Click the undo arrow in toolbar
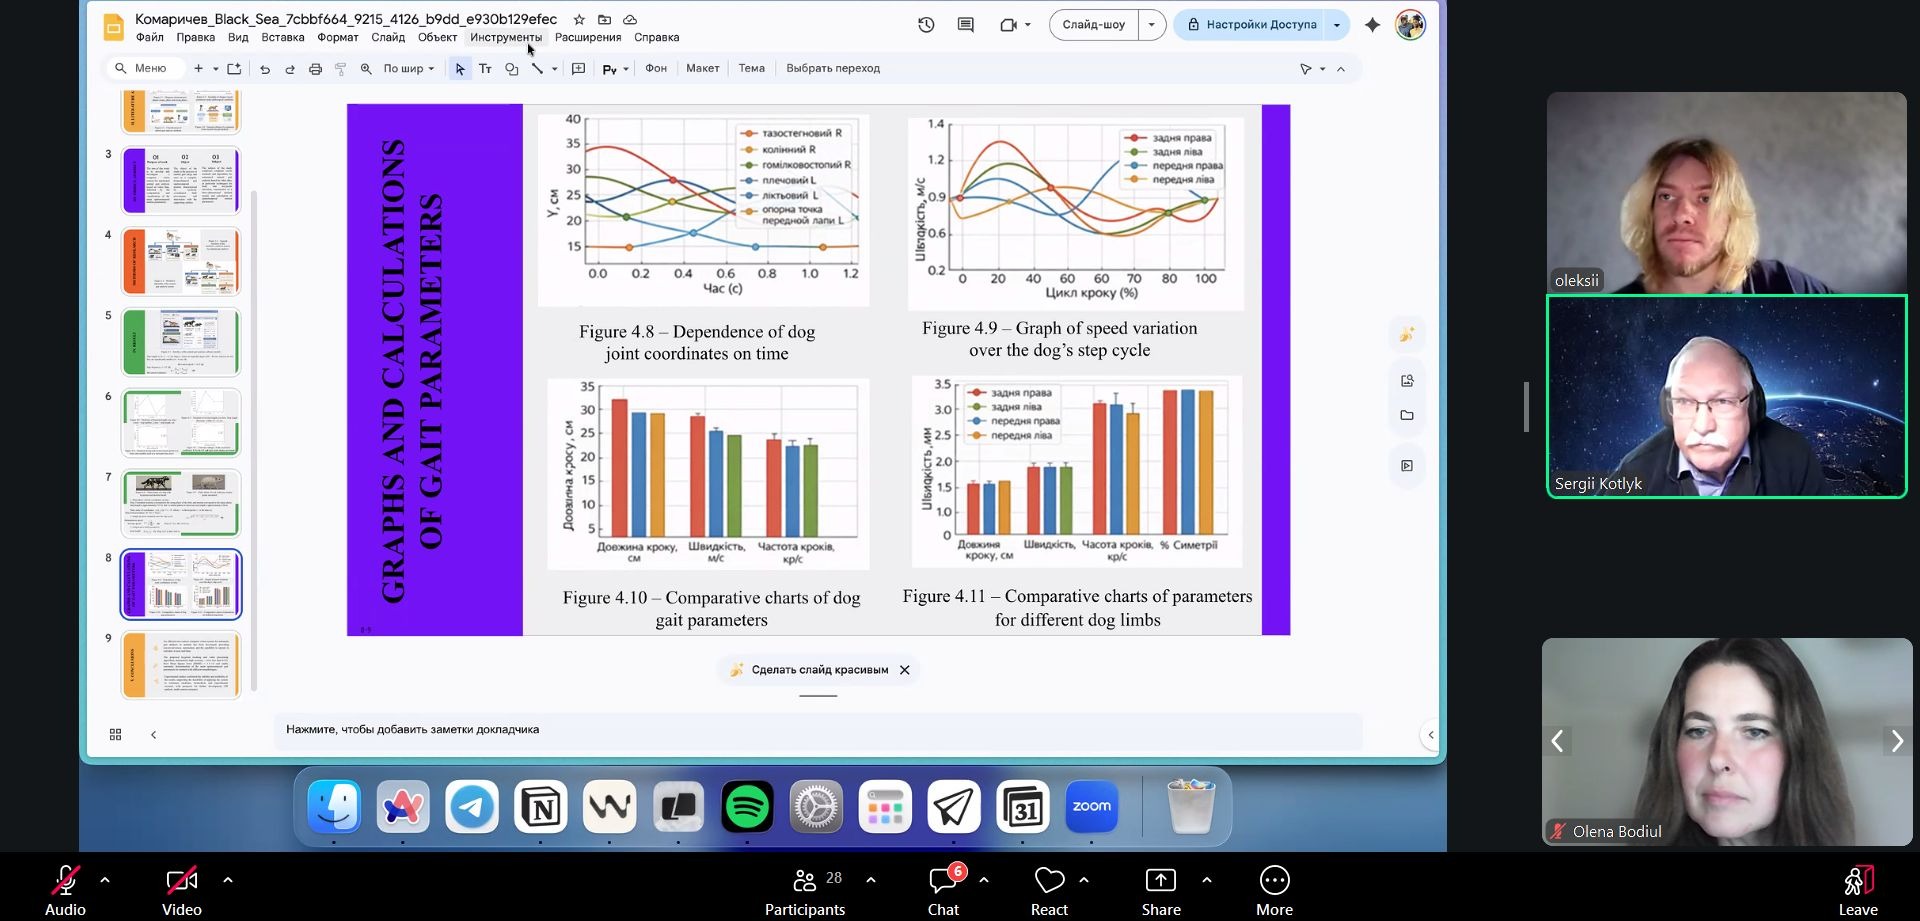 [265, 69]
